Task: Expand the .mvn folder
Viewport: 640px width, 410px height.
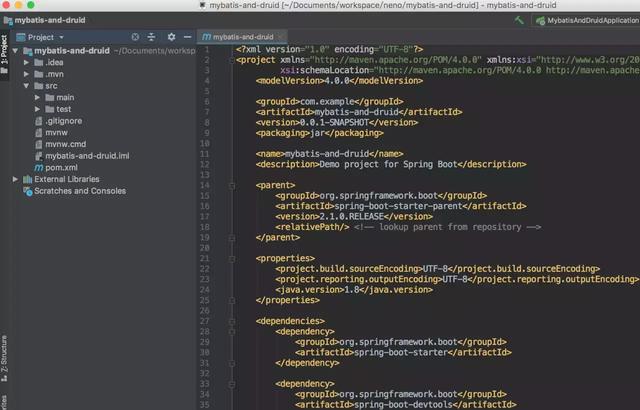Action: click(x=26, y=74)
